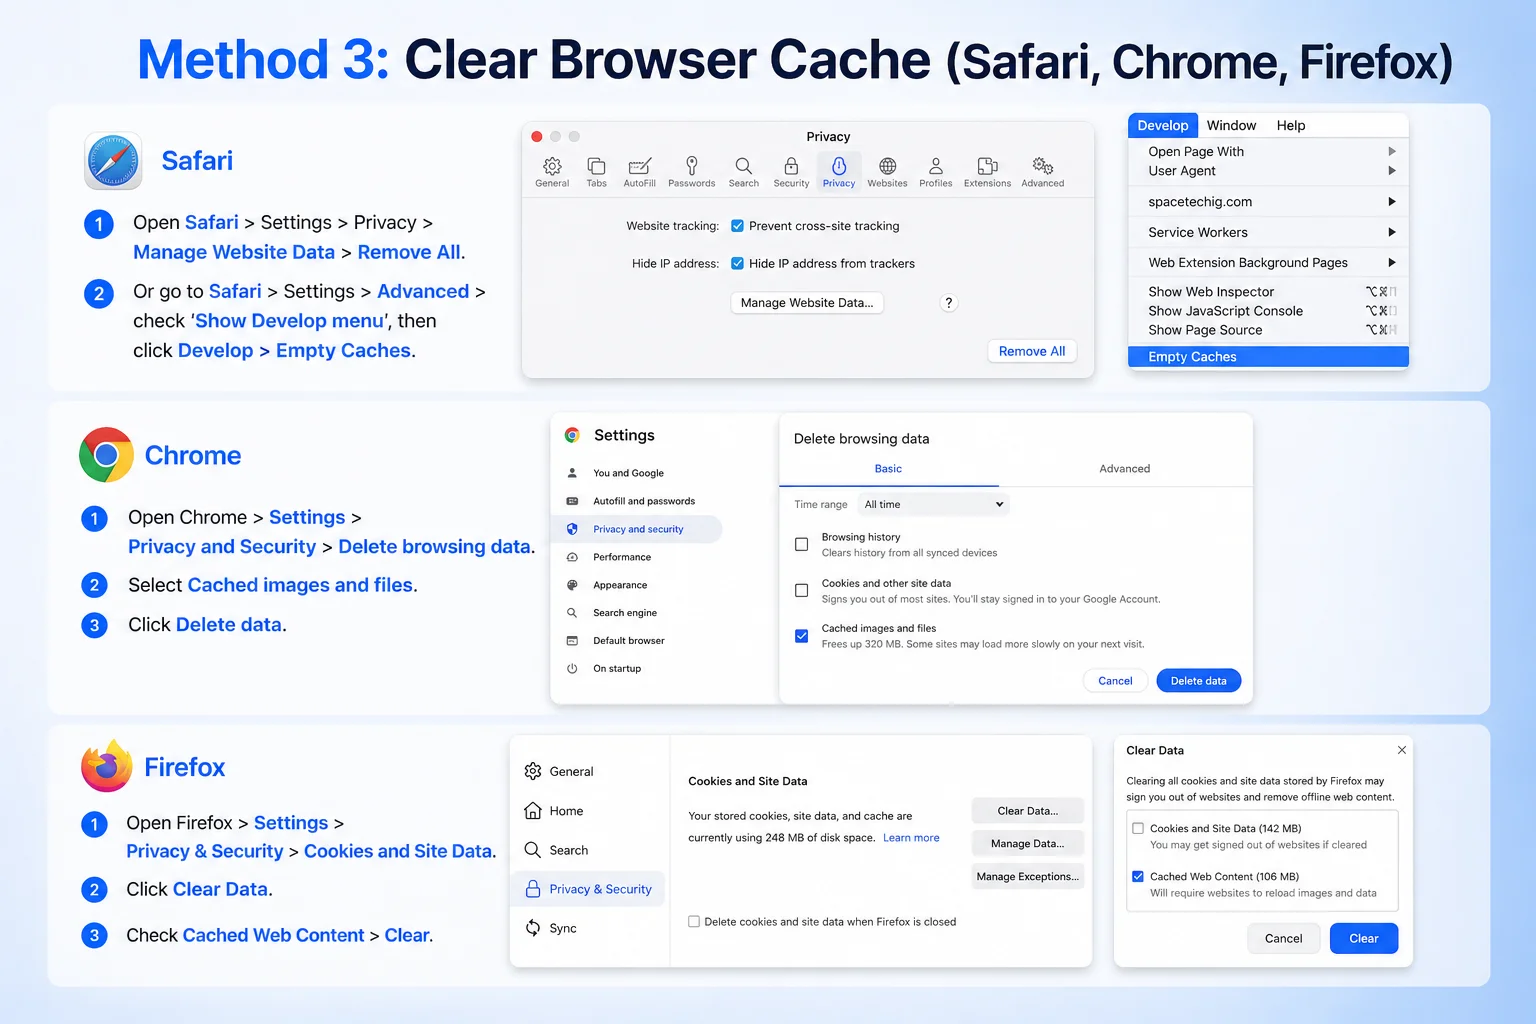The height and width of the screenshot is (1024, 1536).
Task: Open the Tabs pane in Safari settings
Action: pos(596,172)
